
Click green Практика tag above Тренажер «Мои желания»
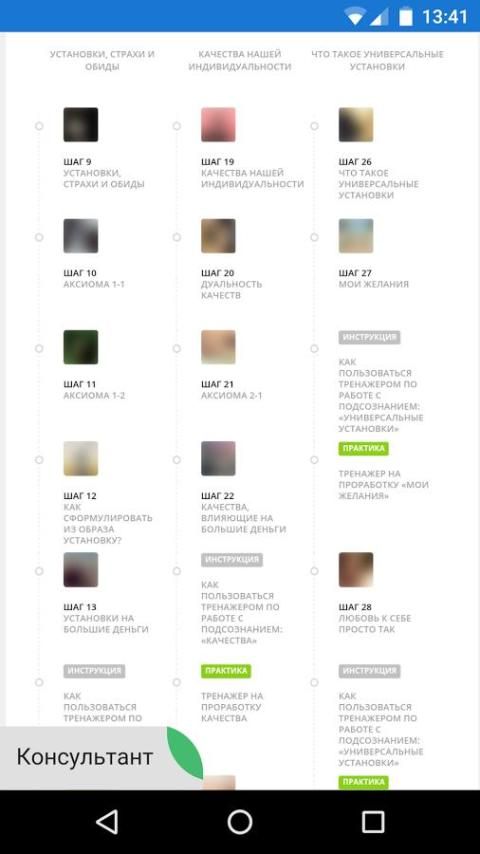(363, 448)
